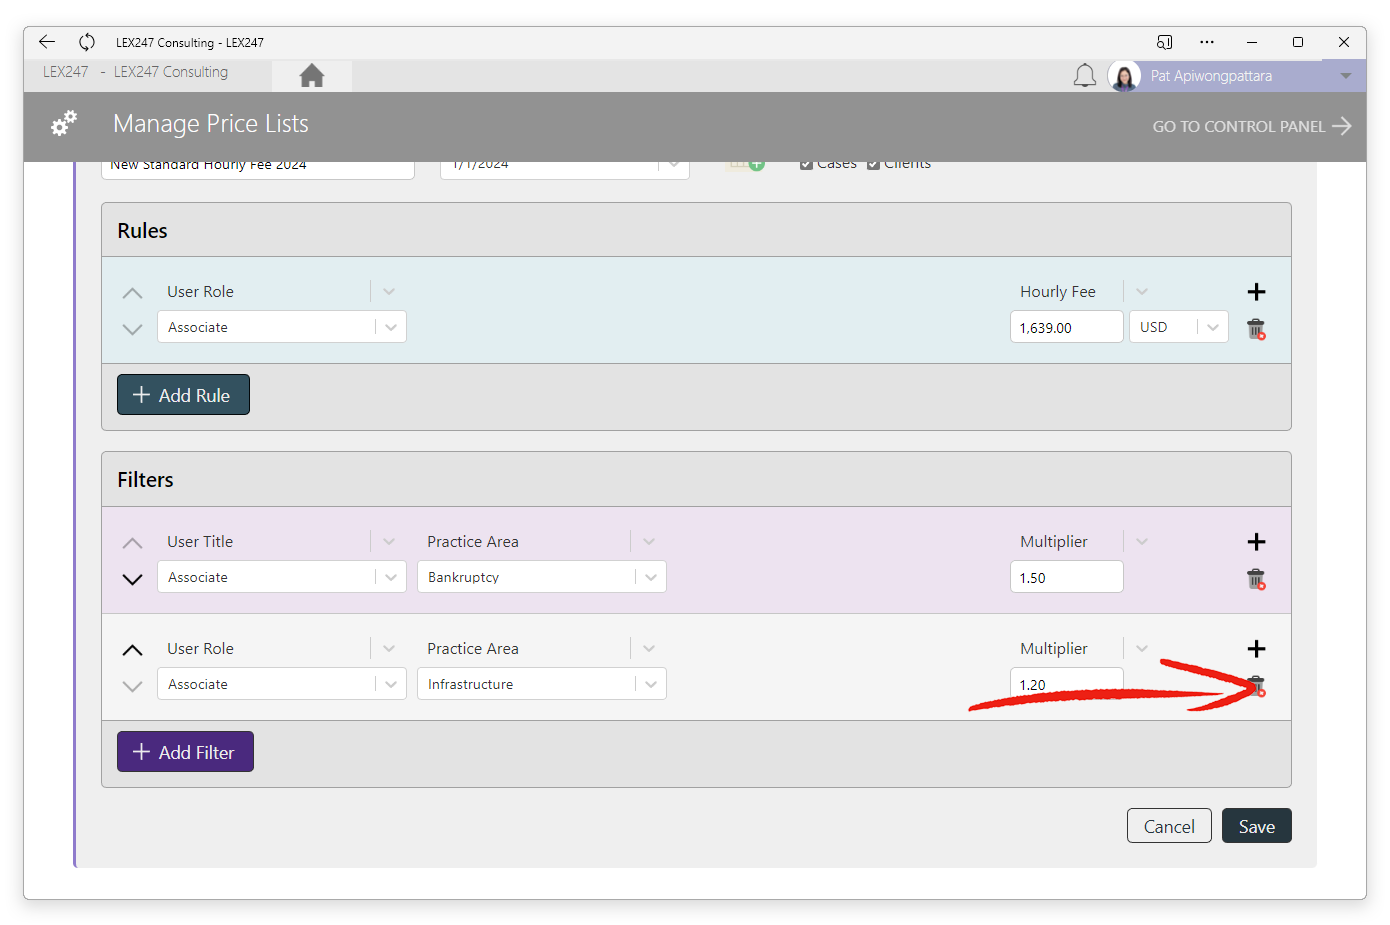
Task: Expand the user account menu arrow
Action: (x=1346, y=76)
